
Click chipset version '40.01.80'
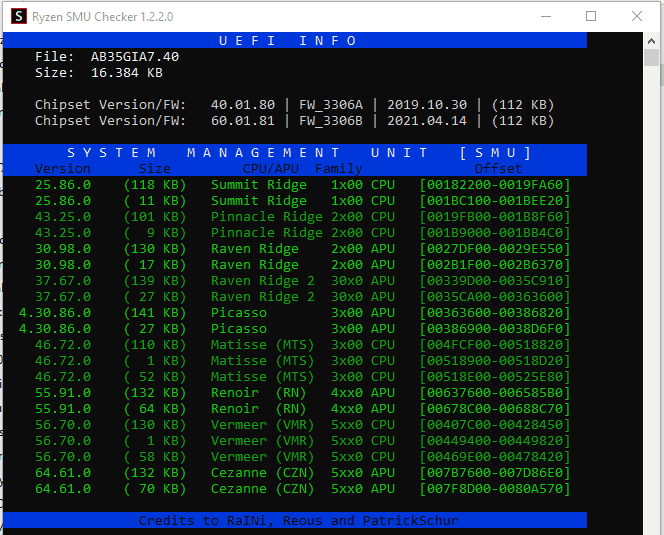(x=243, y=105)
